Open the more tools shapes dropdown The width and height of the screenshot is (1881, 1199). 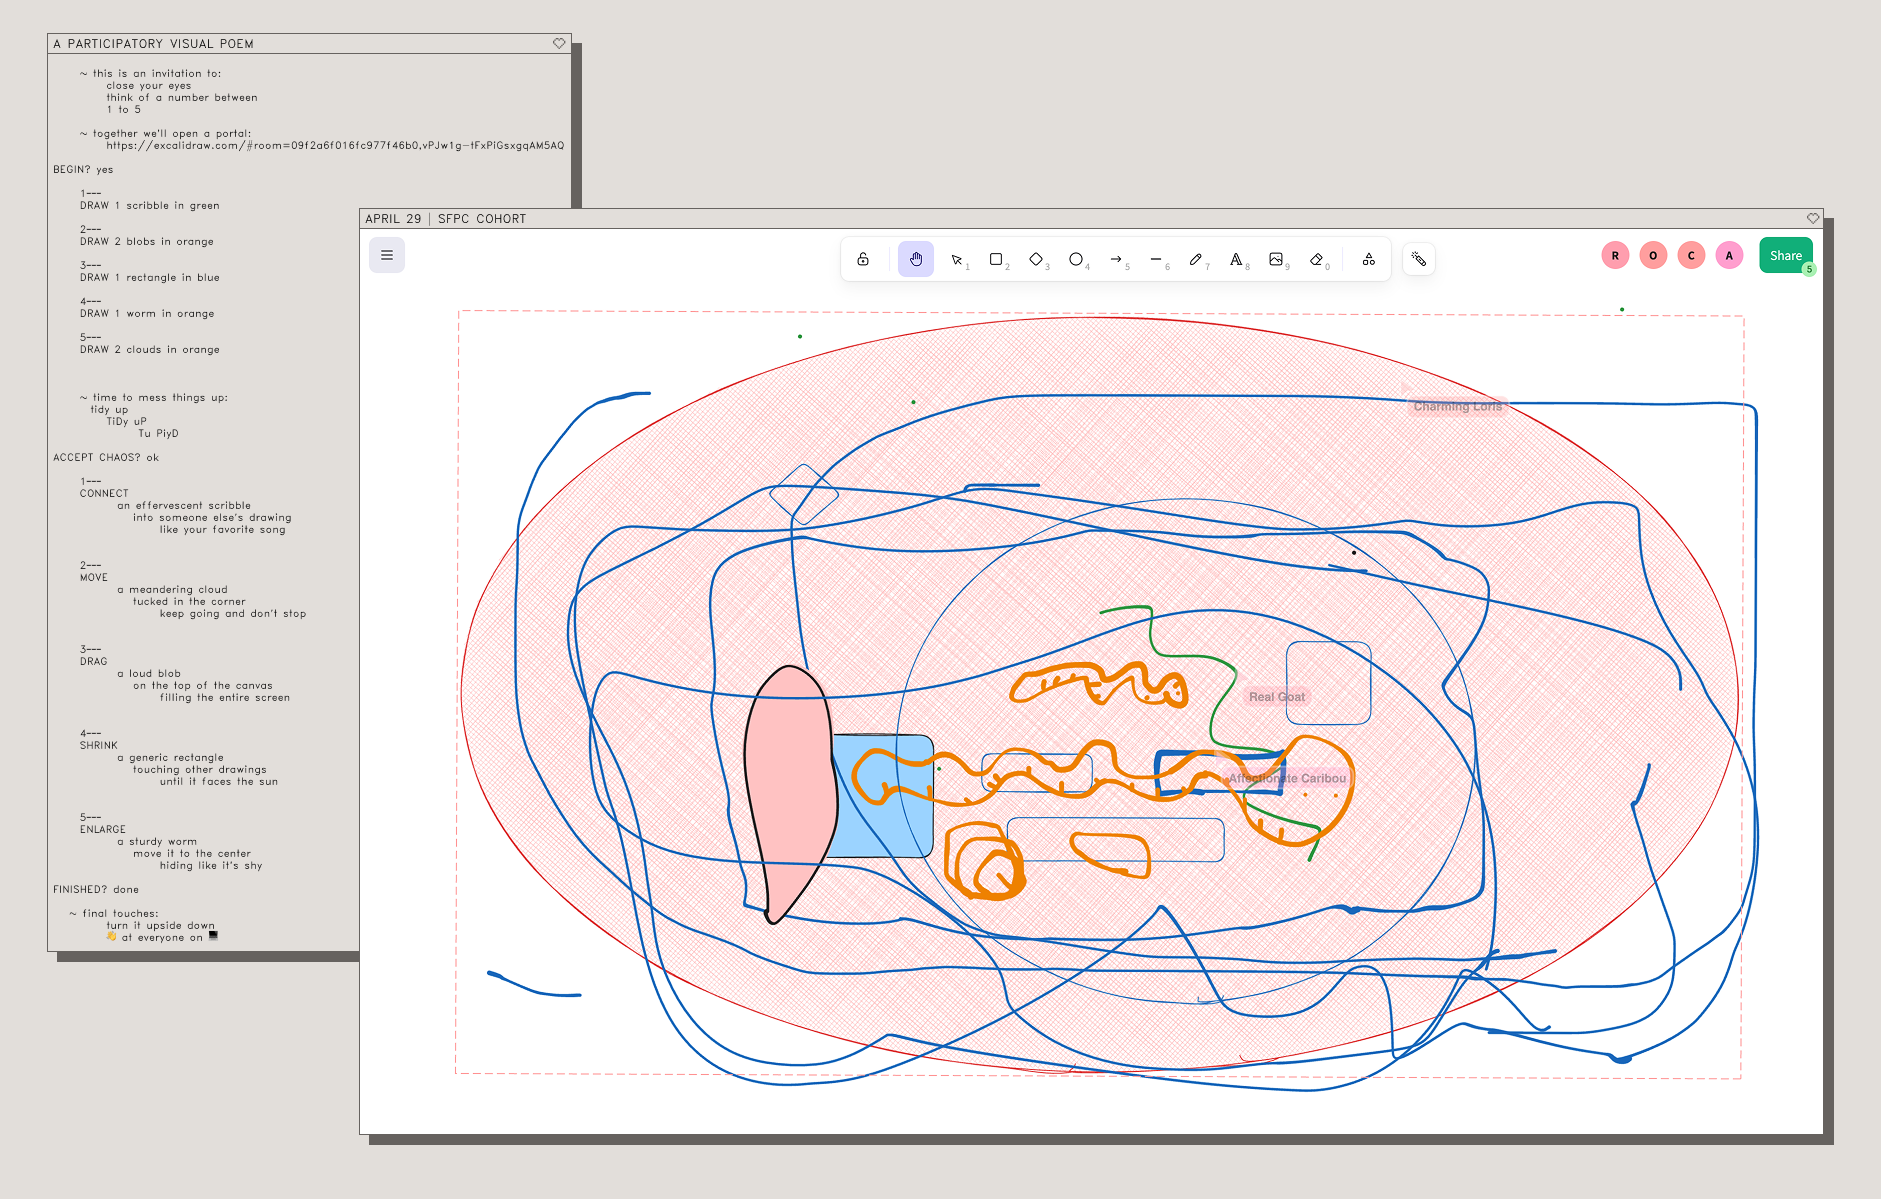tap(1369, 259)
